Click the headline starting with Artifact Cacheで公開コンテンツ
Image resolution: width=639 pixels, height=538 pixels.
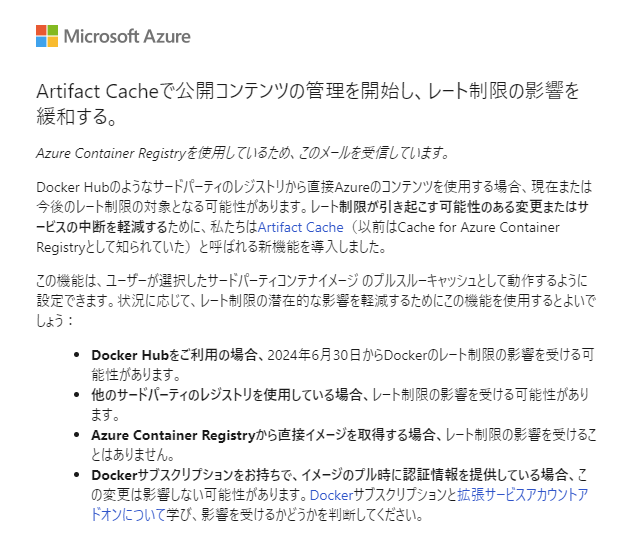pyautogui.click(x=308, y=103)
